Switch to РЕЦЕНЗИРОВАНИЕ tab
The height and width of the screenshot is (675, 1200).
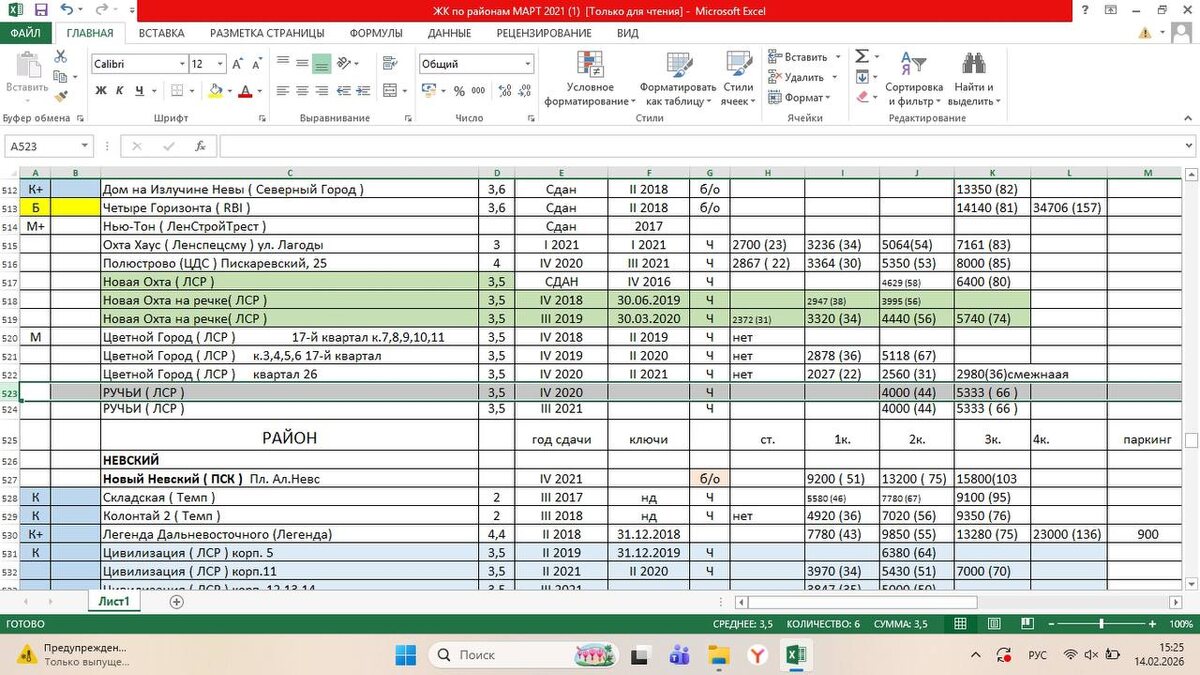[x=544, y=33]
